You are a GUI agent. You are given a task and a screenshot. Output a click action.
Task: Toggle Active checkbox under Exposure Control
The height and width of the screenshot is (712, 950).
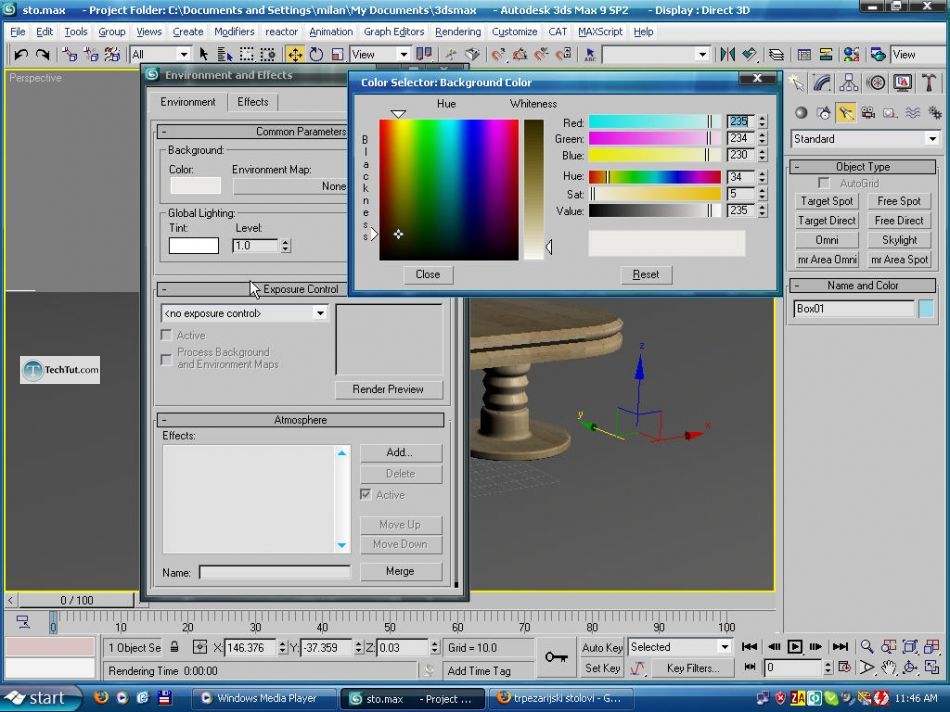pyautogui.click(x=166, y=335)
